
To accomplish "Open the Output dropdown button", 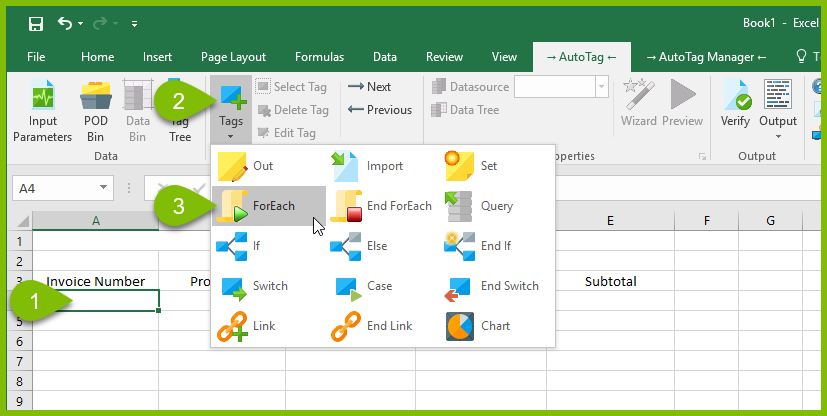I will pos(778,110).
